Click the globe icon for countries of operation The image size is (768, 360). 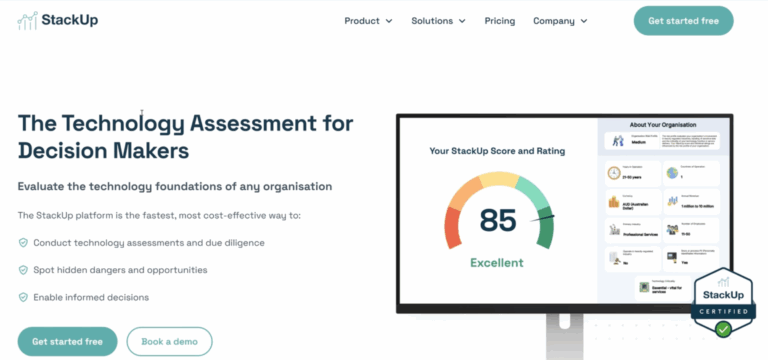click(672, 173)
